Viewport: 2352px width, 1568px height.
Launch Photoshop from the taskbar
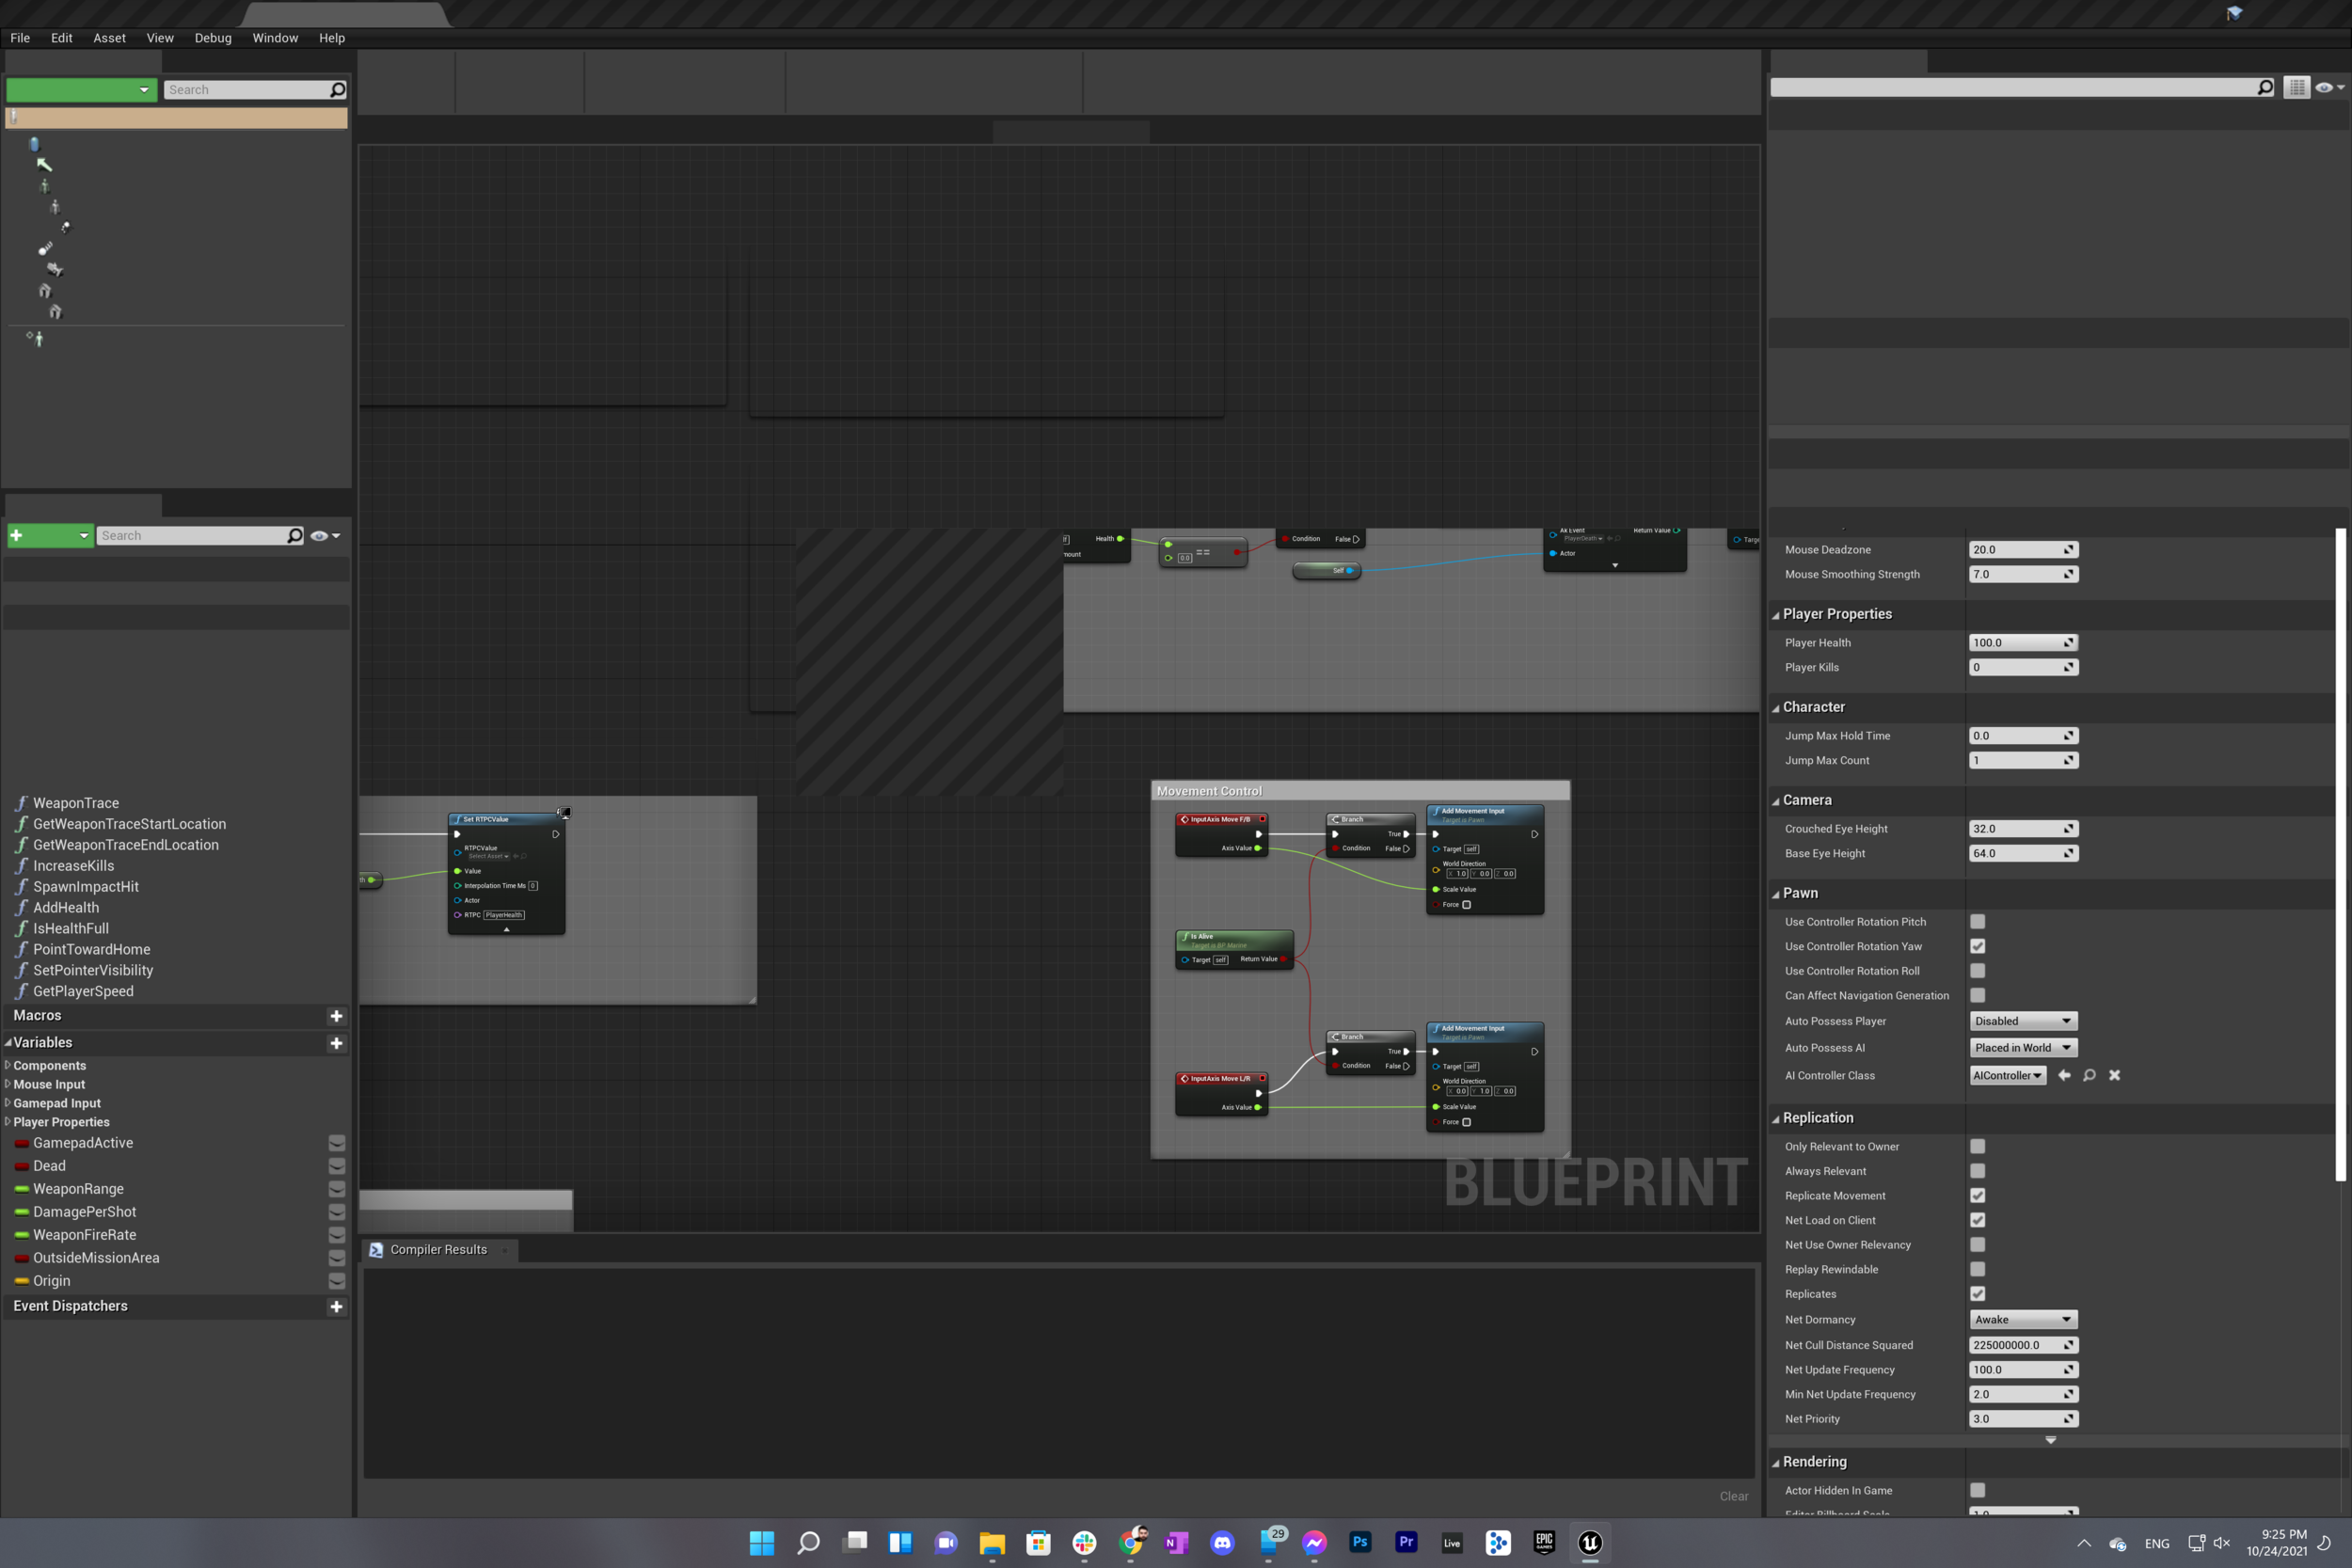coord(1360,1543)
